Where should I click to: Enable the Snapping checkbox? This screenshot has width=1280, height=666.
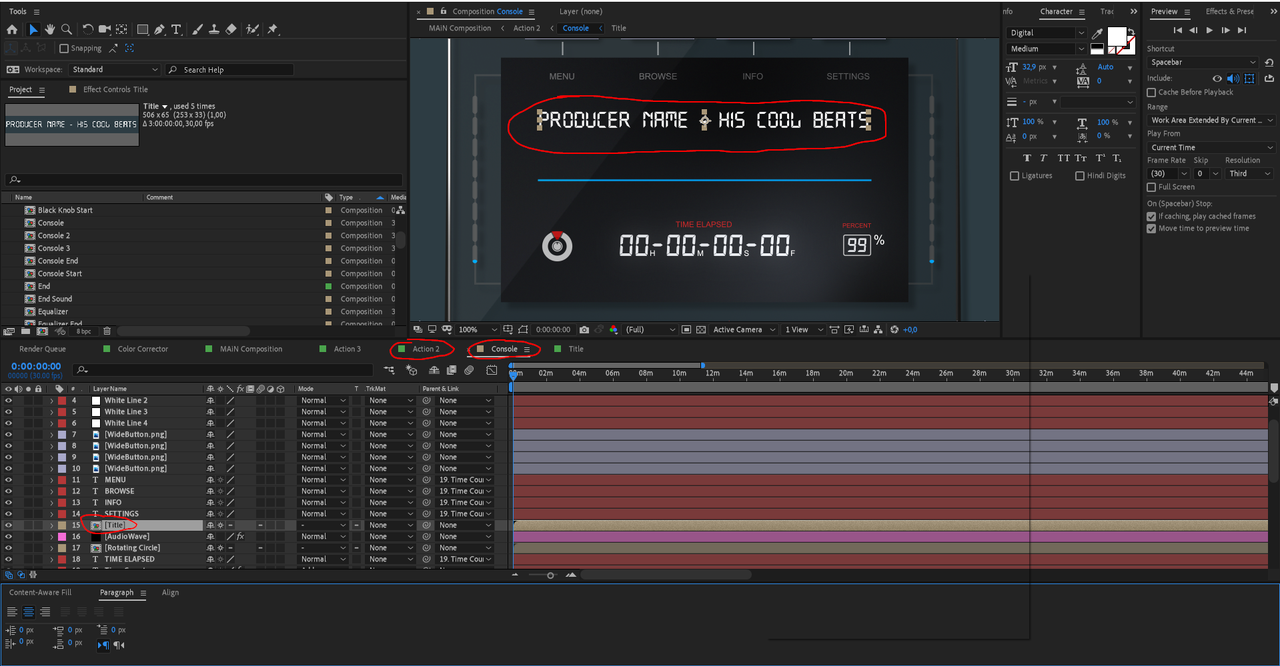click(64, 48)
